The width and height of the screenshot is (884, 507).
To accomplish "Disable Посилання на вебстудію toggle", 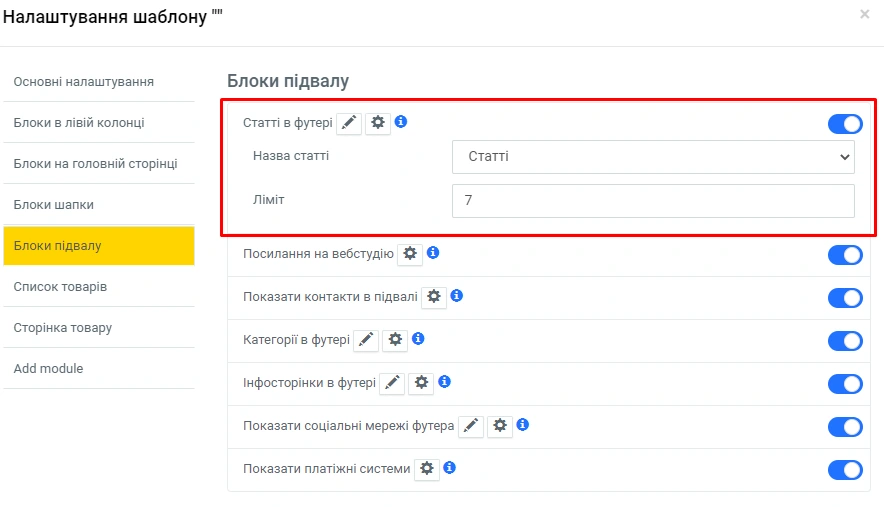I will (845, 255).
